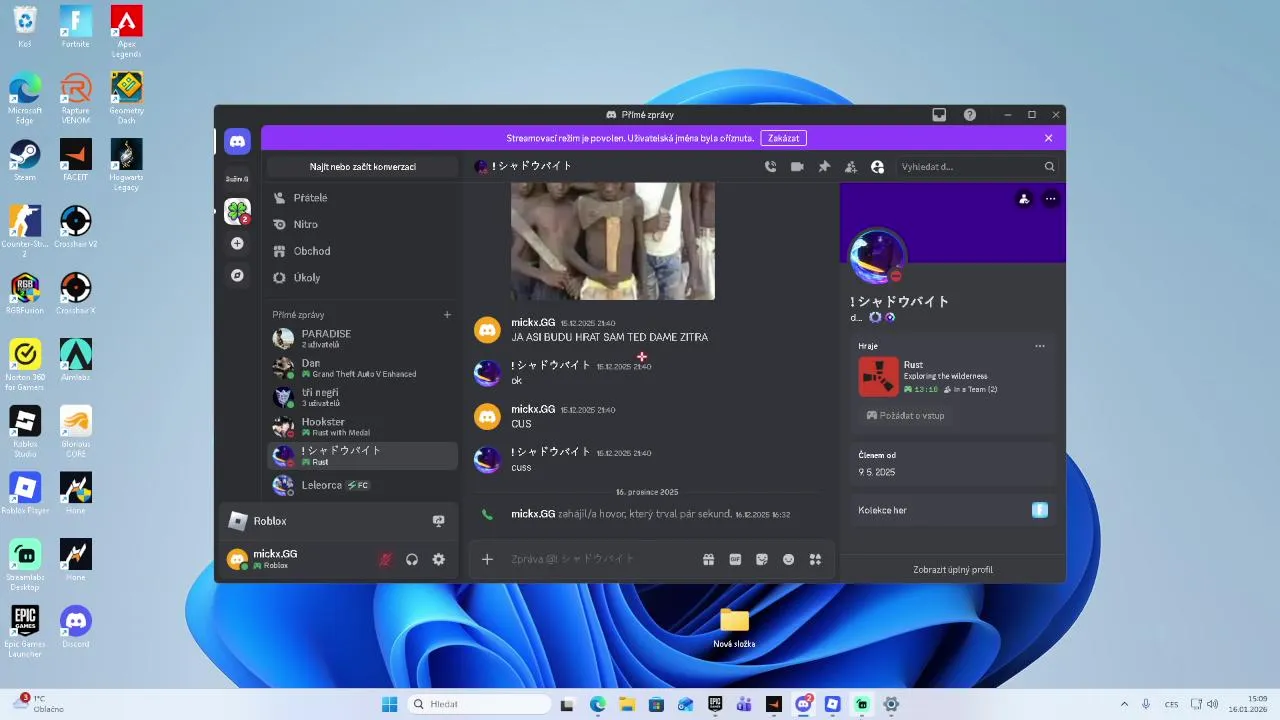The width and height of the screenshot is (1280, 720).
Task: Open Discord help icon
Action: pyautogui.click(x=970, y=115)
